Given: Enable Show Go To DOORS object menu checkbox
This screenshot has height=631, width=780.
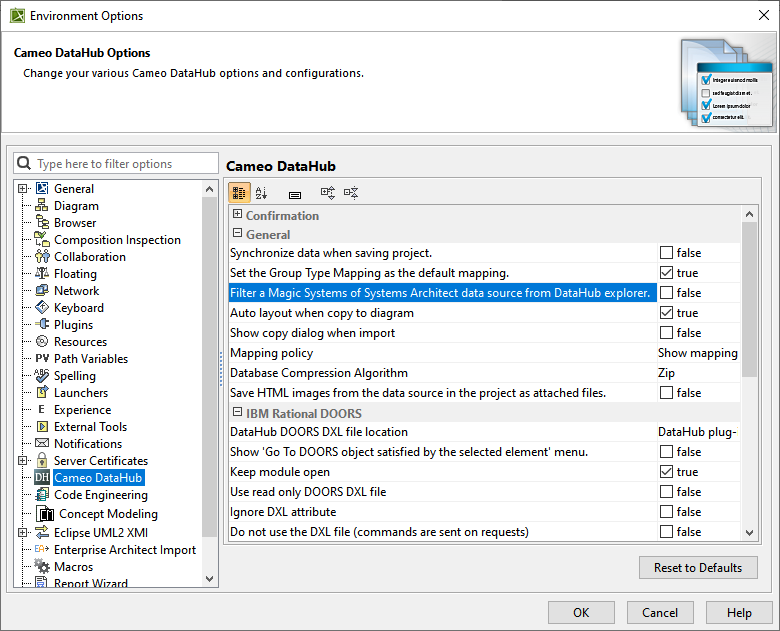Looking at the screenshot, I should point(666,452).
